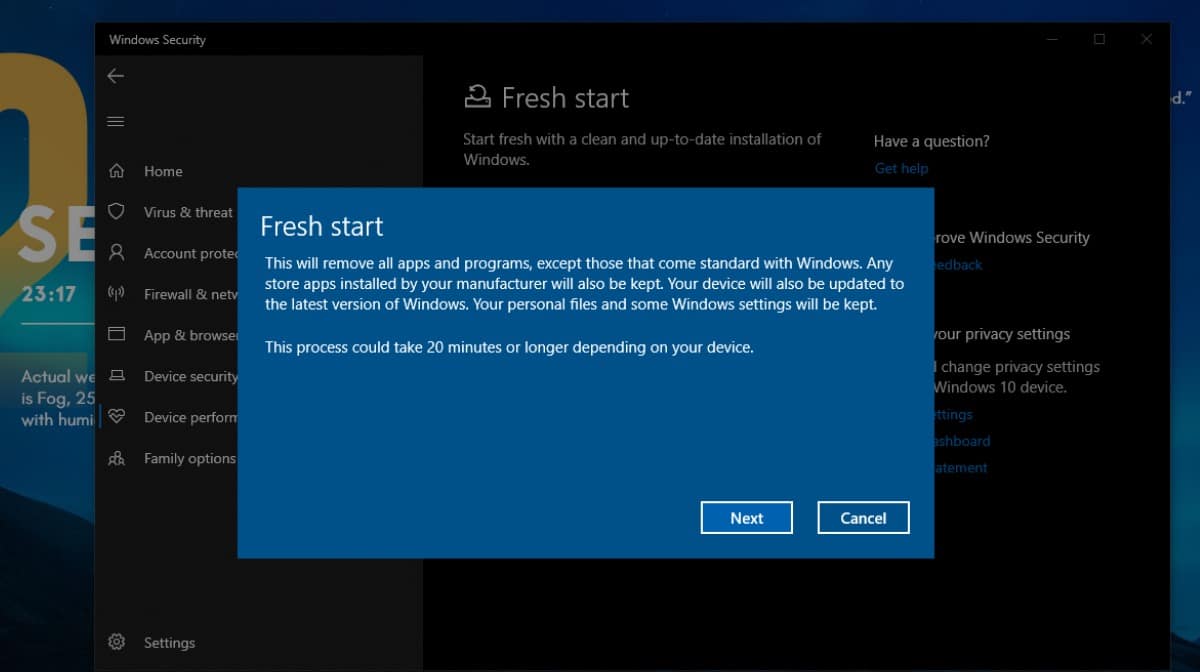Open the Settings gear at bottom
This screenshot has width=1200, height=672.
(116, 642)
